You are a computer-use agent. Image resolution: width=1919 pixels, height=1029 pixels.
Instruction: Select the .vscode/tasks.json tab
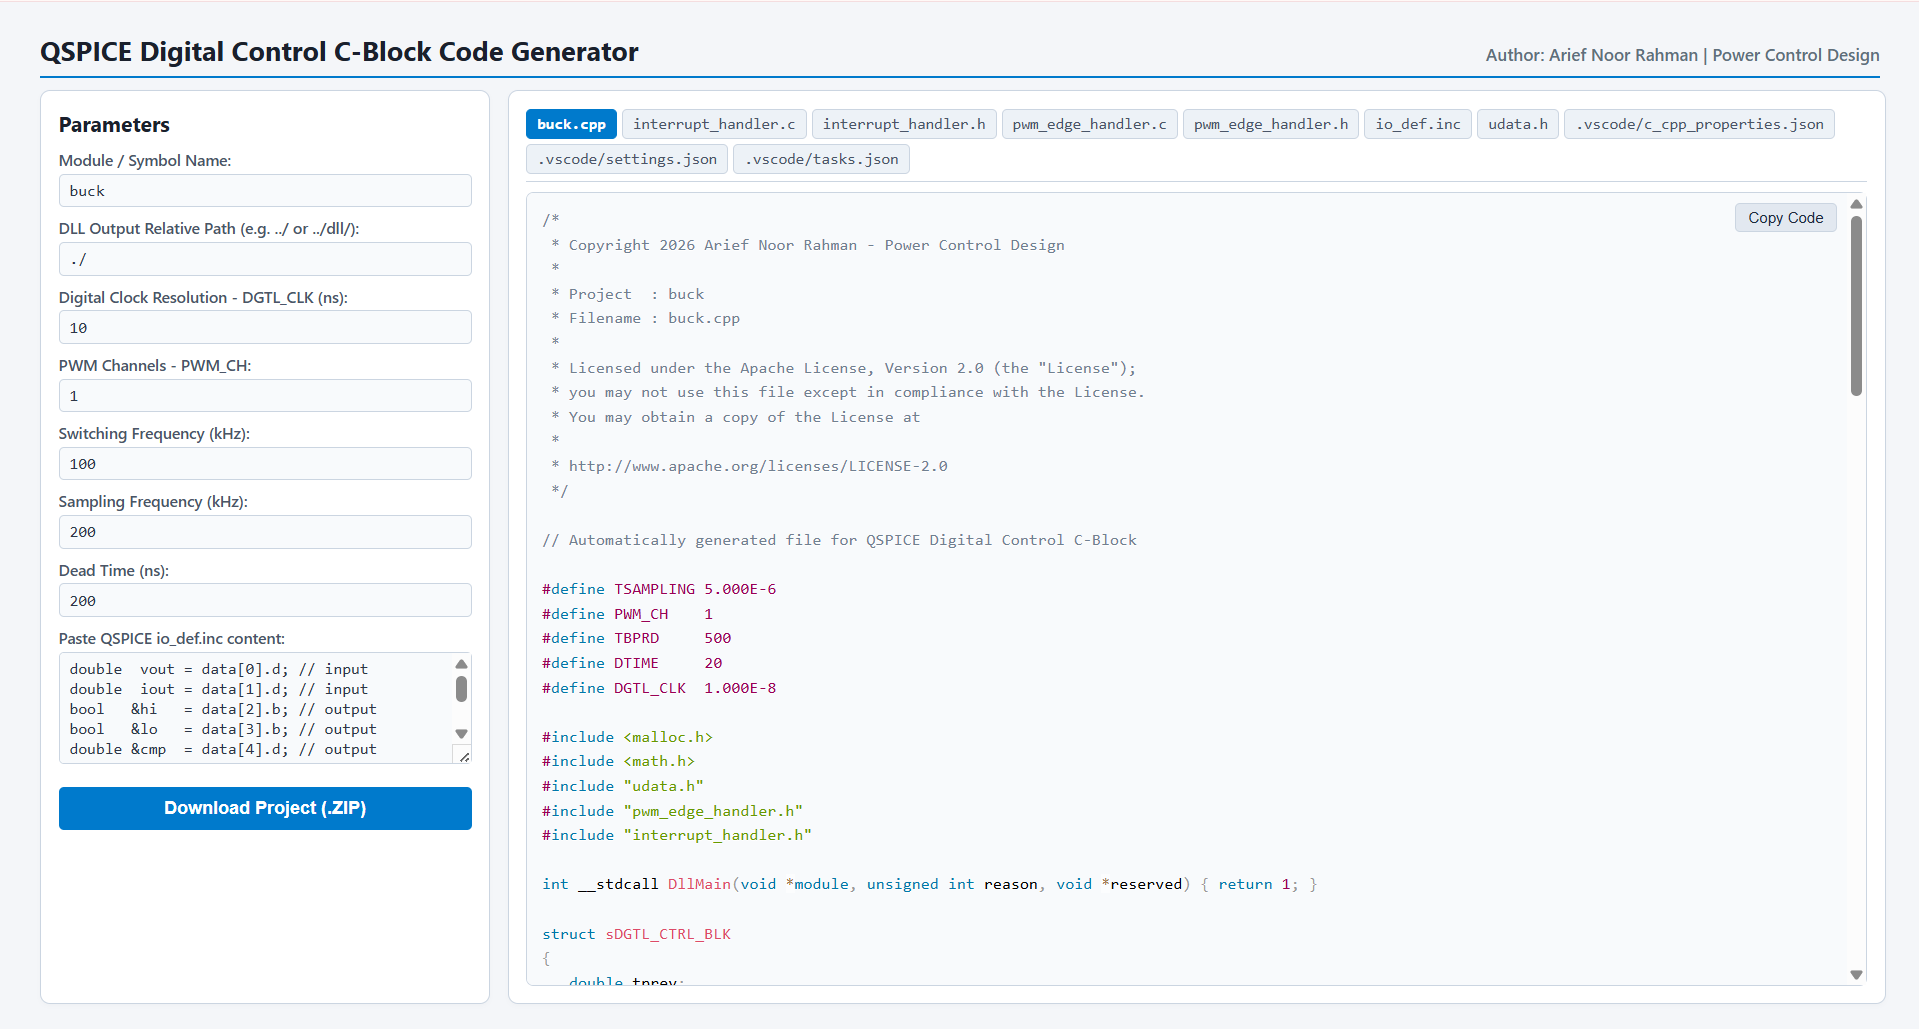tap(821, 159)
